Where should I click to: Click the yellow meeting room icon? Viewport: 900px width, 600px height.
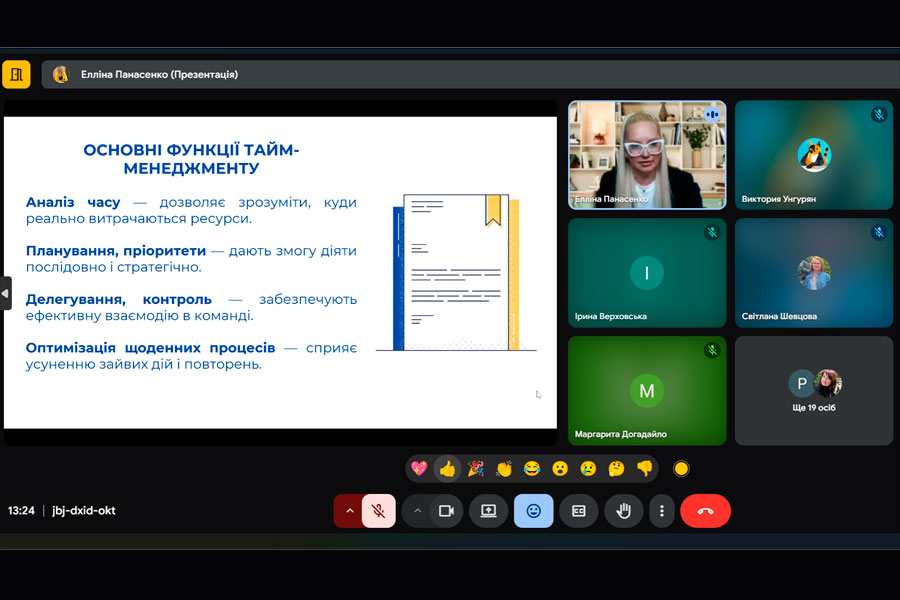[x=16, y=74]
